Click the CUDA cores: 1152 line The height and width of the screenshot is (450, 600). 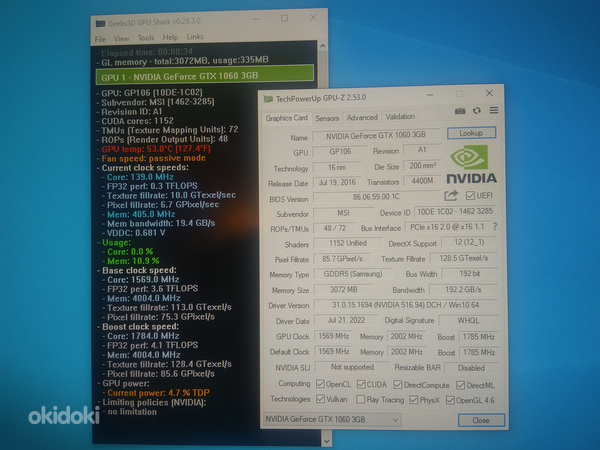[x=137, y=121]
